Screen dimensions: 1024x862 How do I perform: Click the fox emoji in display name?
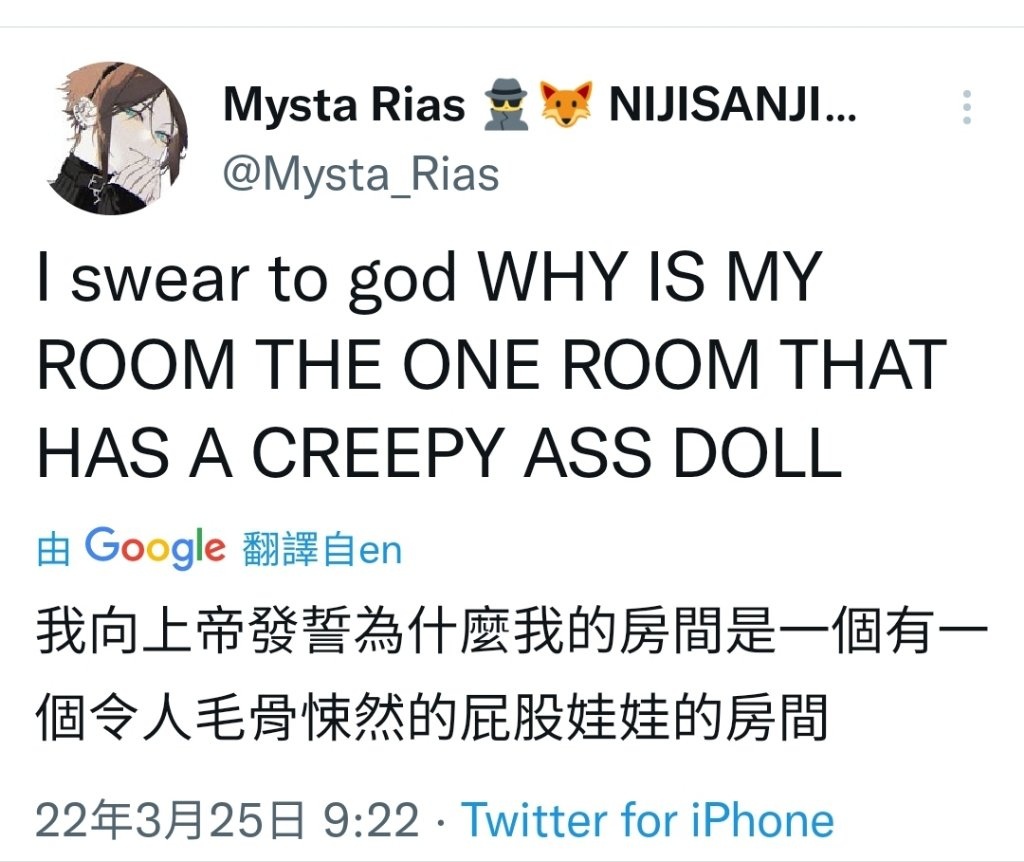pyautogui.click(x=566, y=104)
